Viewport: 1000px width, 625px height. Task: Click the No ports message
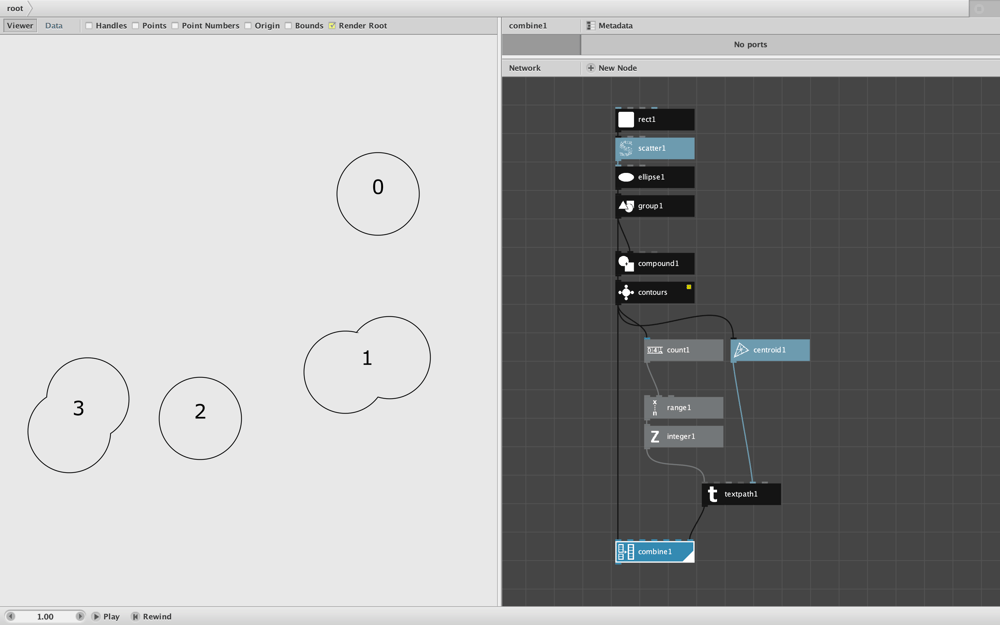pos(750,45)
